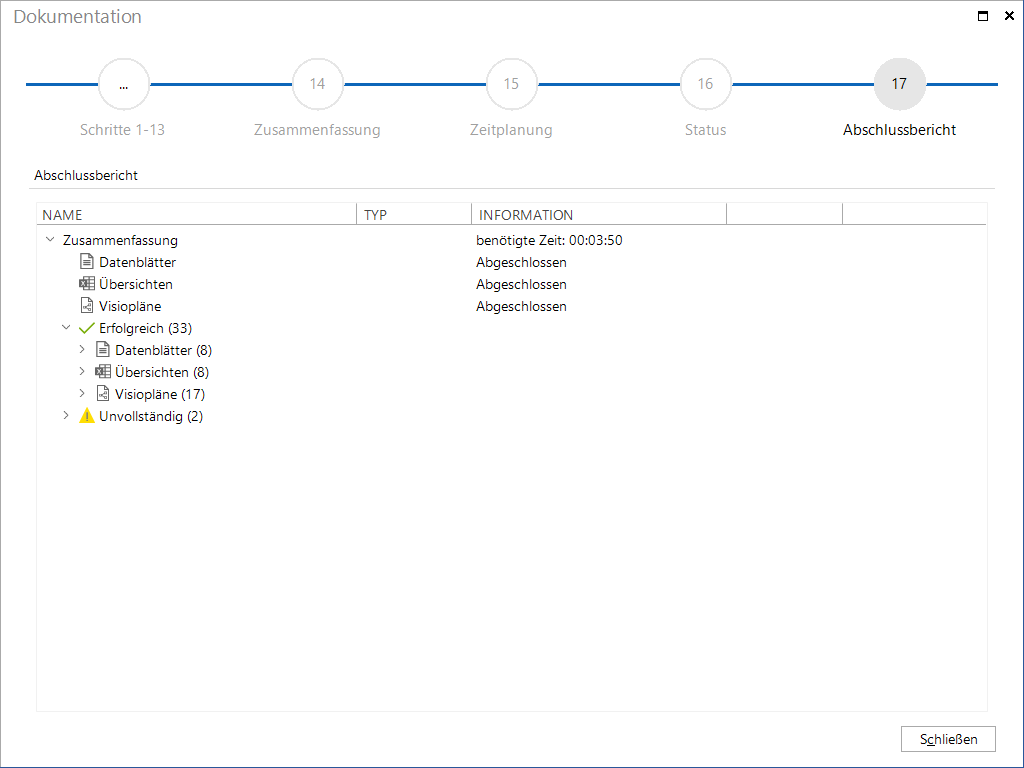Go to step 15 Zeitplanung
This screenshot has height=768, width=1024.
[x=511, y=84]
